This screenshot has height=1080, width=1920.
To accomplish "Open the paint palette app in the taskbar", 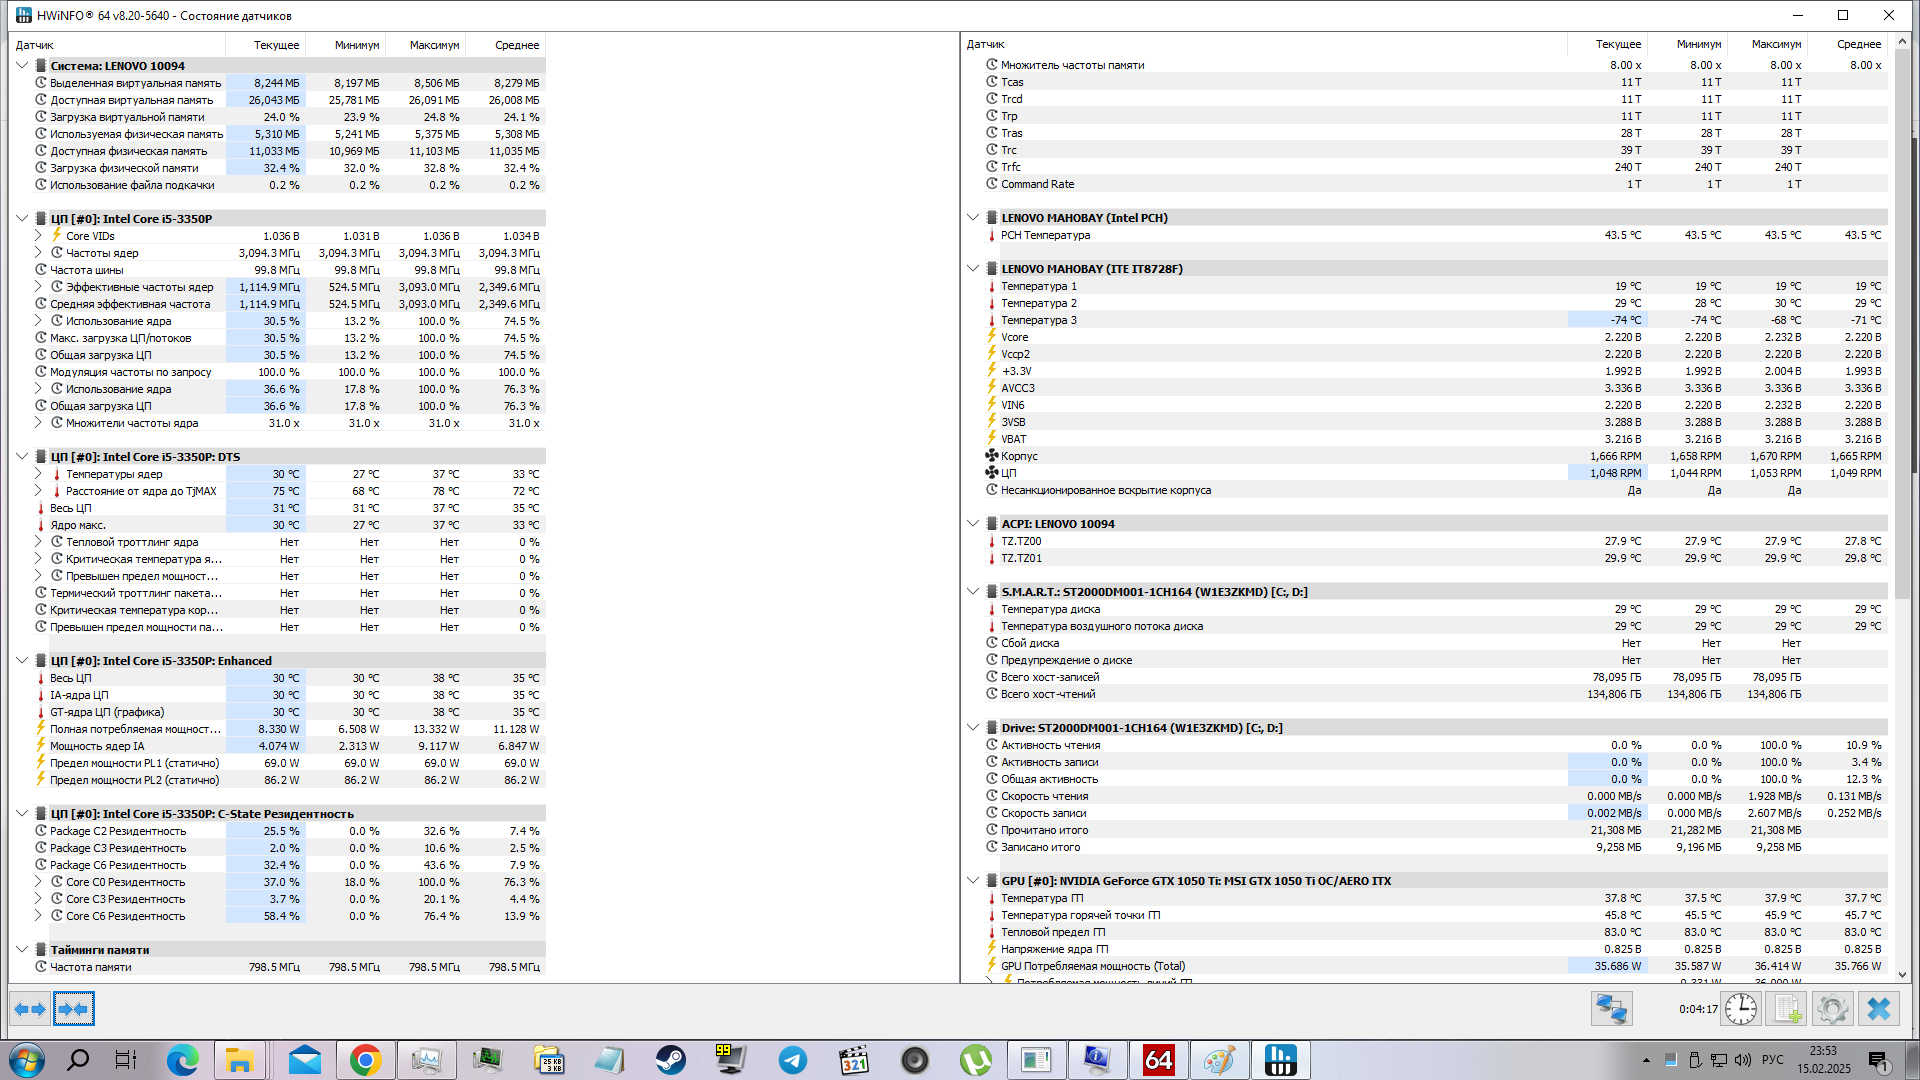I will tap(1220, 1060).
